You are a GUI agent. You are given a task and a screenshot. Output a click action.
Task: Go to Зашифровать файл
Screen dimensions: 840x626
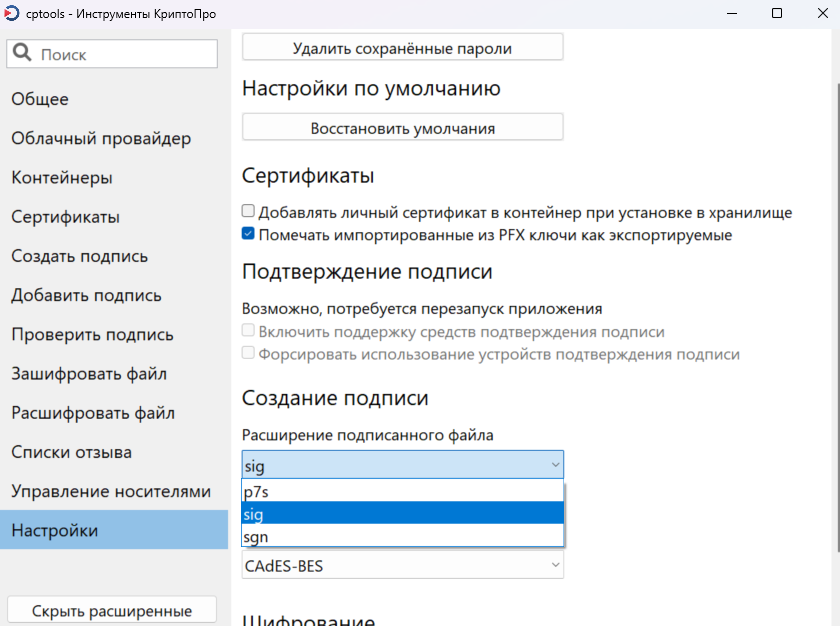point(114,374)
